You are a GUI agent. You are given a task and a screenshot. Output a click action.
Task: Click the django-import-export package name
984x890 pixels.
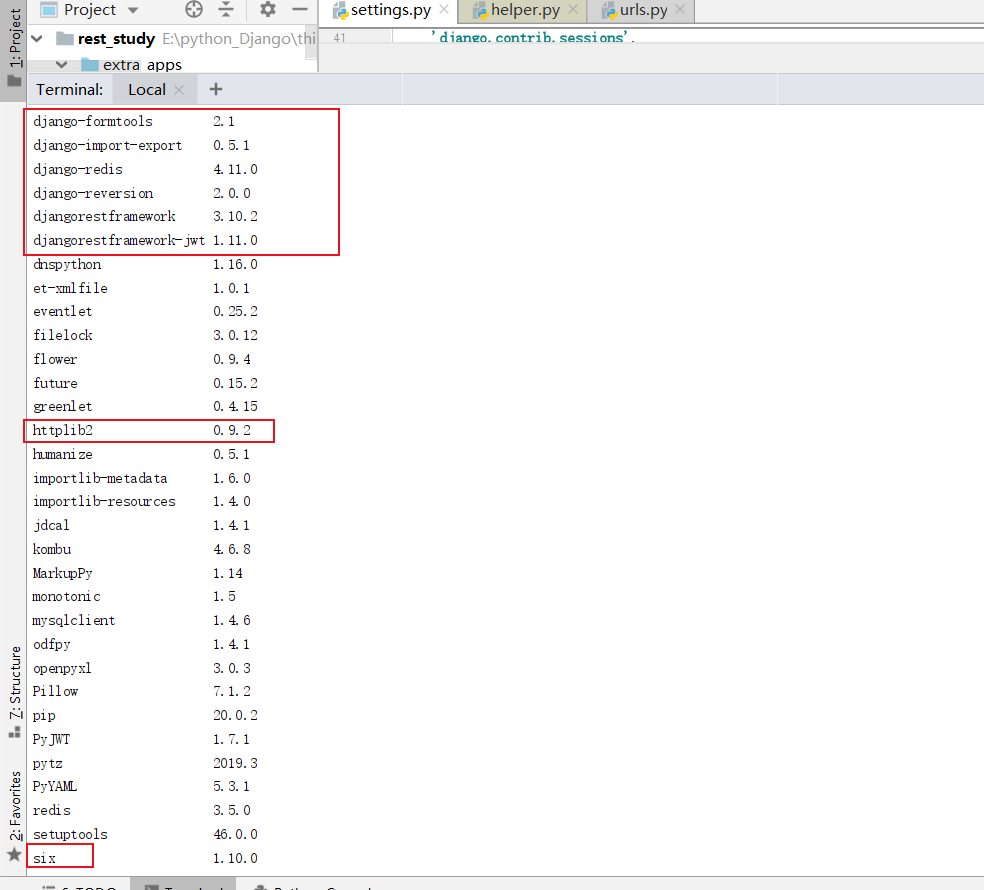(107, 145)
